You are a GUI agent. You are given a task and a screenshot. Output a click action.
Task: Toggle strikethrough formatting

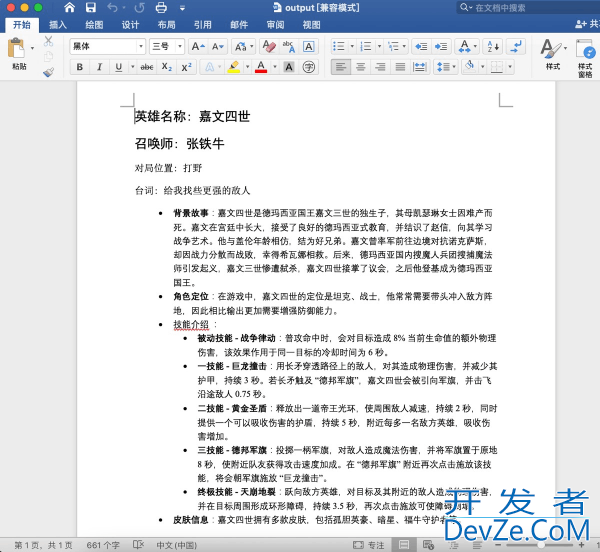(147, 67)
